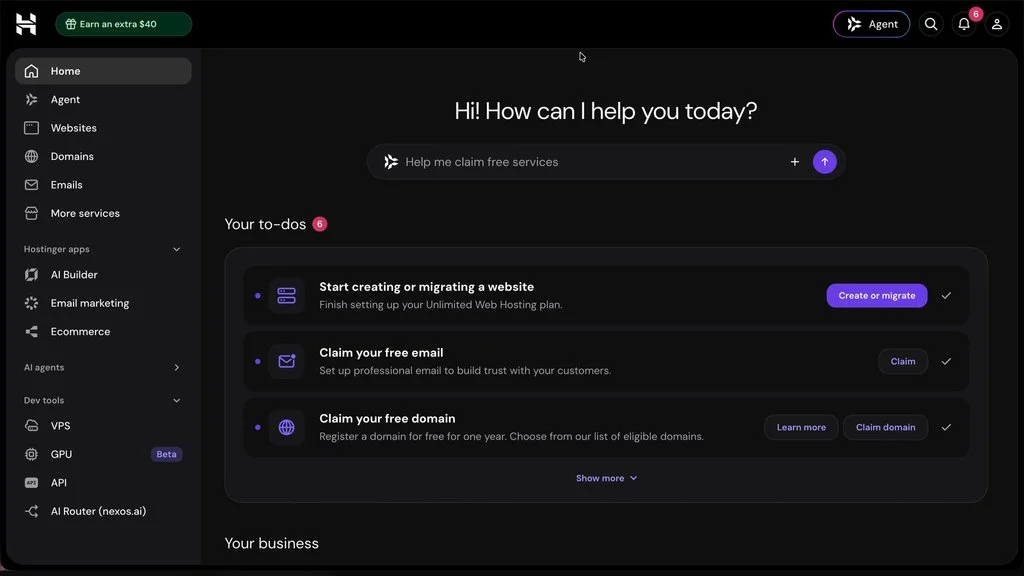Open the user profile icon

click(997, 24)
